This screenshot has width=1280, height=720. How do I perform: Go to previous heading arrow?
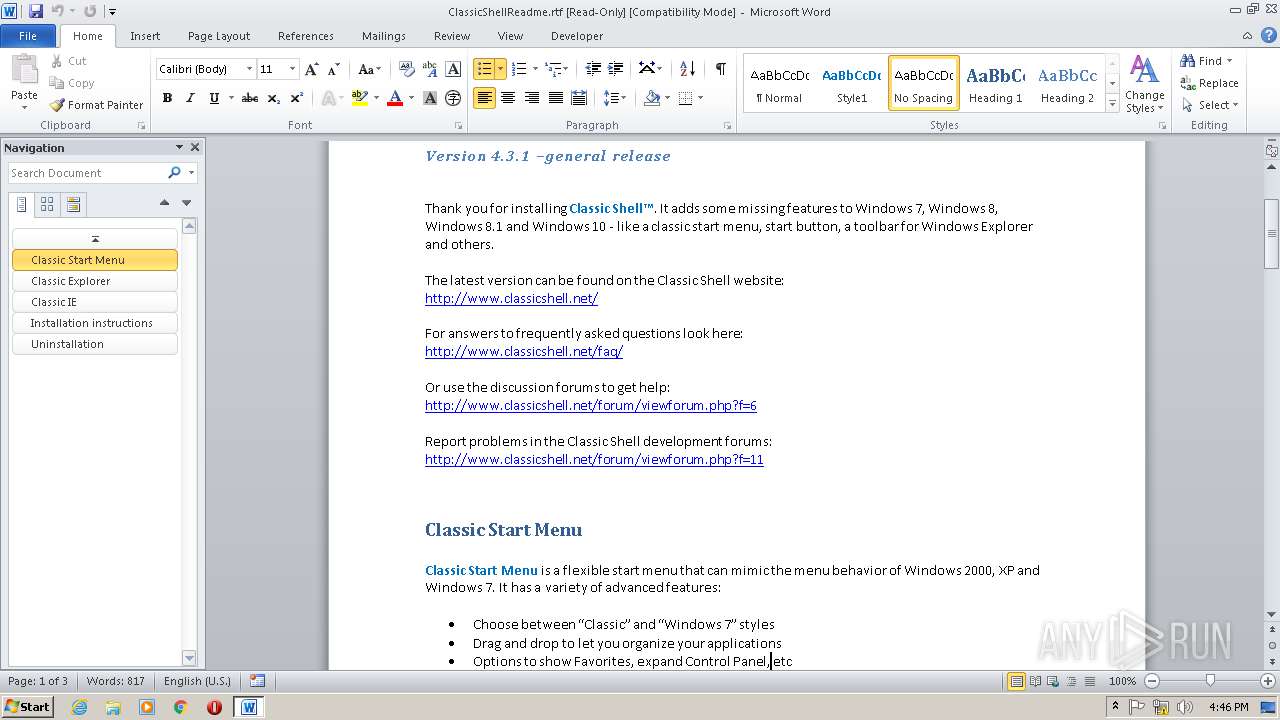[164, 203]
